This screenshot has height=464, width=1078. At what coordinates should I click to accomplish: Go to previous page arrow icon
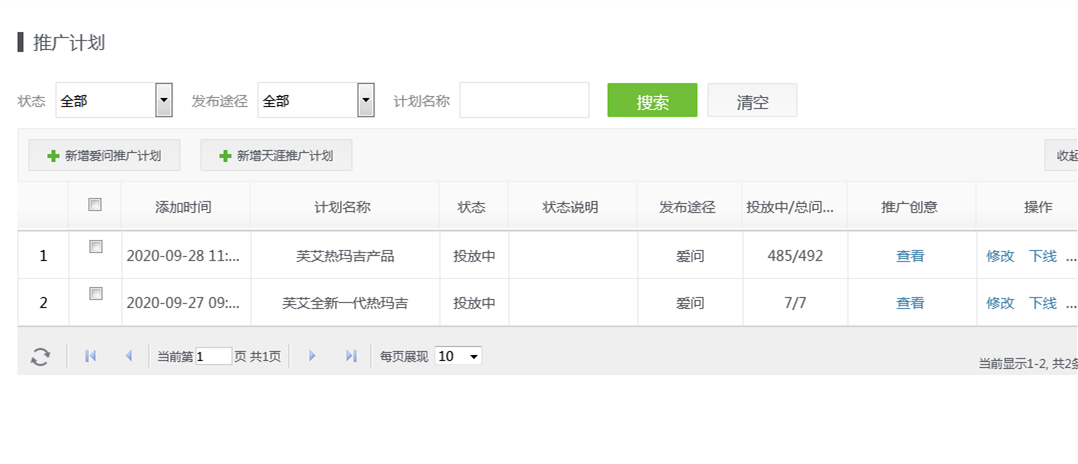128,356
